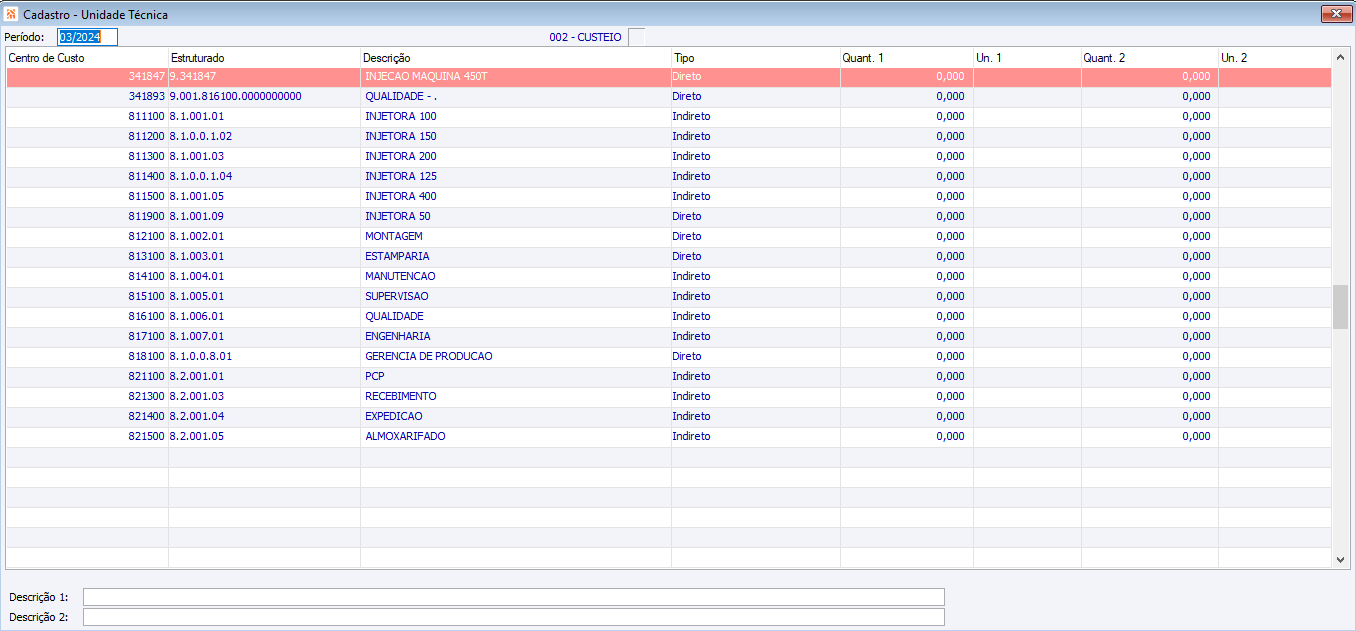Click the Un. 2 column header
The height and width of the screenshot is (631, 1356).
pos(1275,58)
